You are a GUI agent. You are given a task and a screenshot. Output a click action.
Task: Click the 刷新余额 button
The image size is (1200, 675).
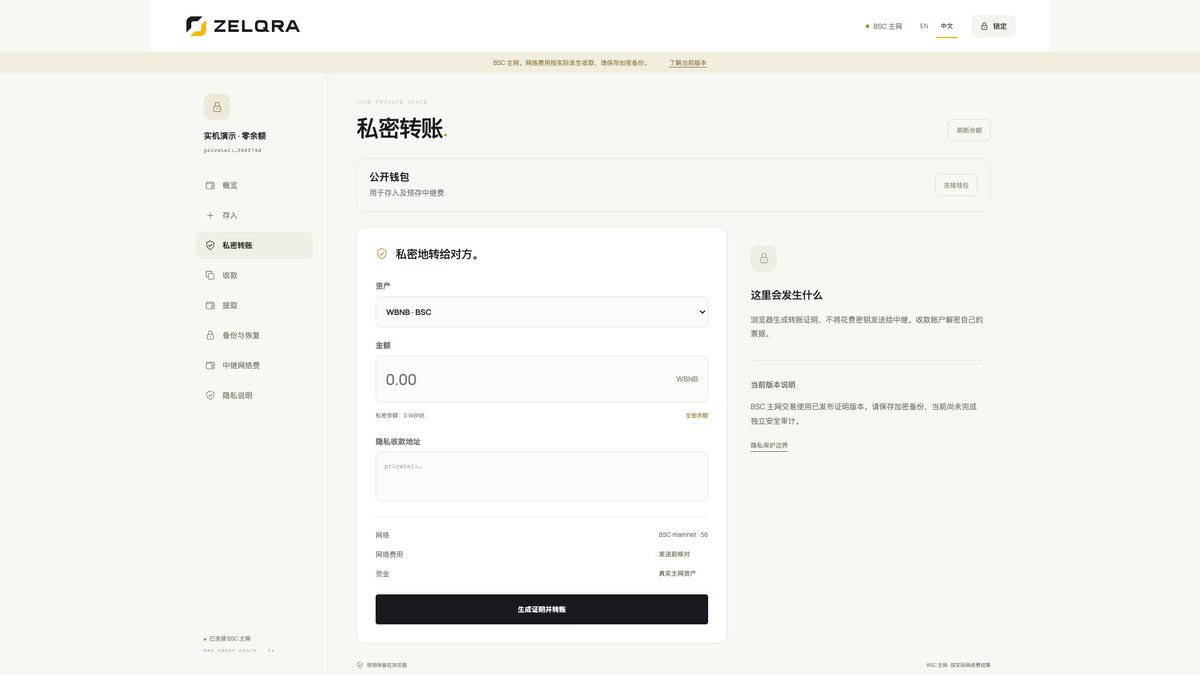coord(969,130)
